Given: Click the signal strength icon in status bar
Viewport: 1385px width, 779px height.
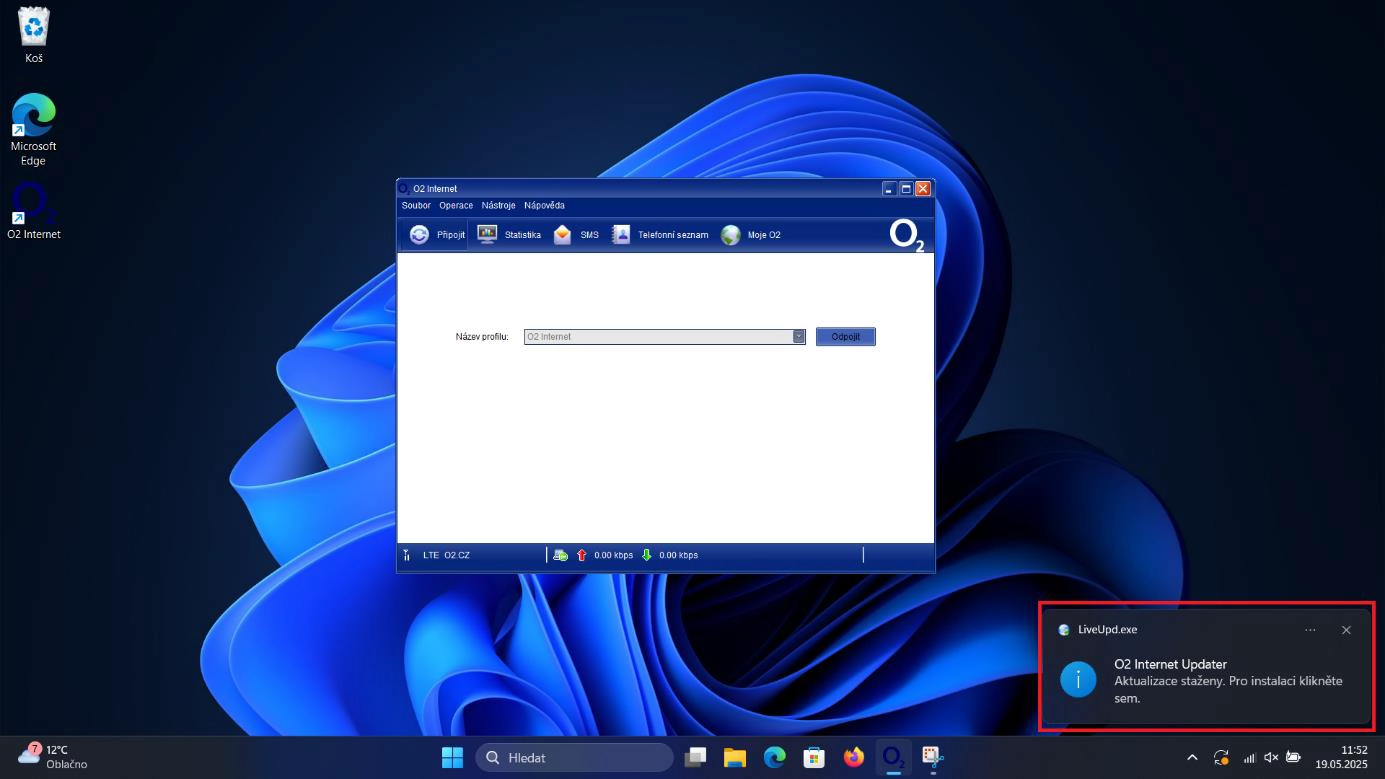Looking at the screenshot, I should 407,555.
